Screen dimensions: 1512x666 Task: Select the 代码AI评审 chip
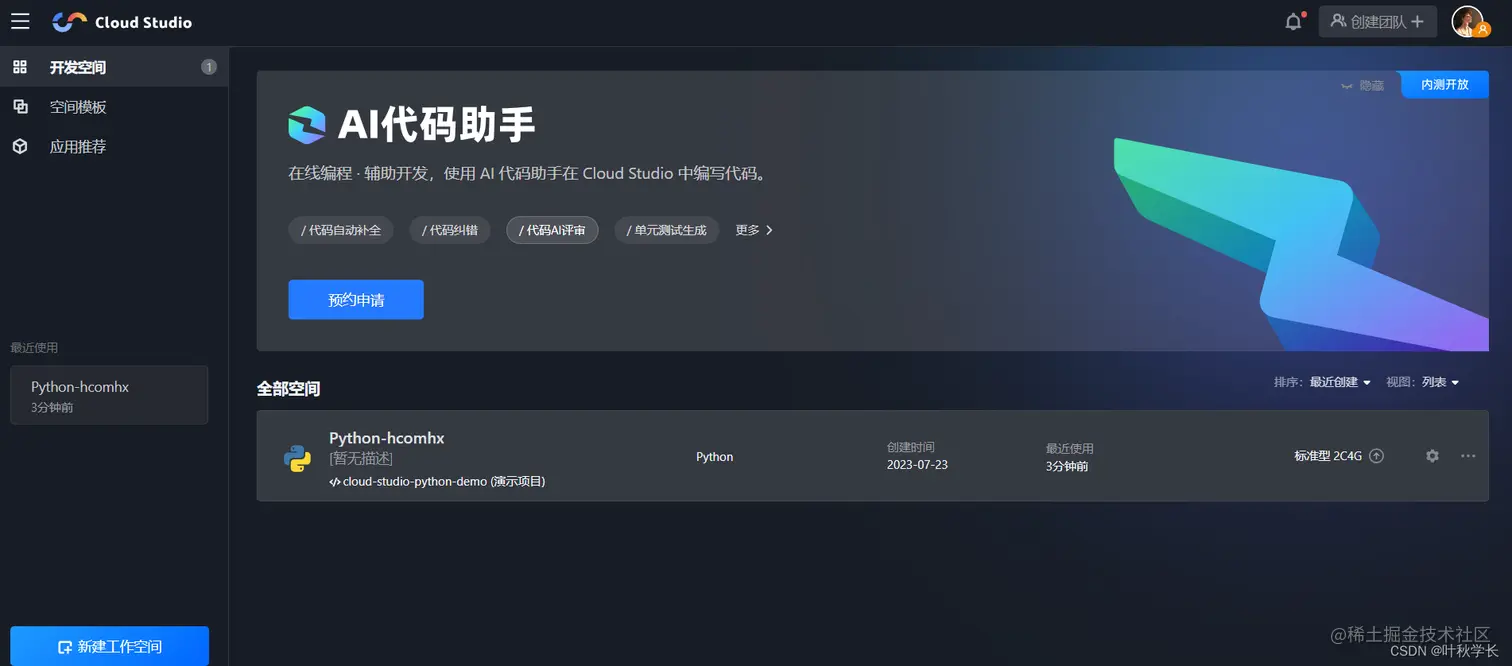(x=552, y=231)
